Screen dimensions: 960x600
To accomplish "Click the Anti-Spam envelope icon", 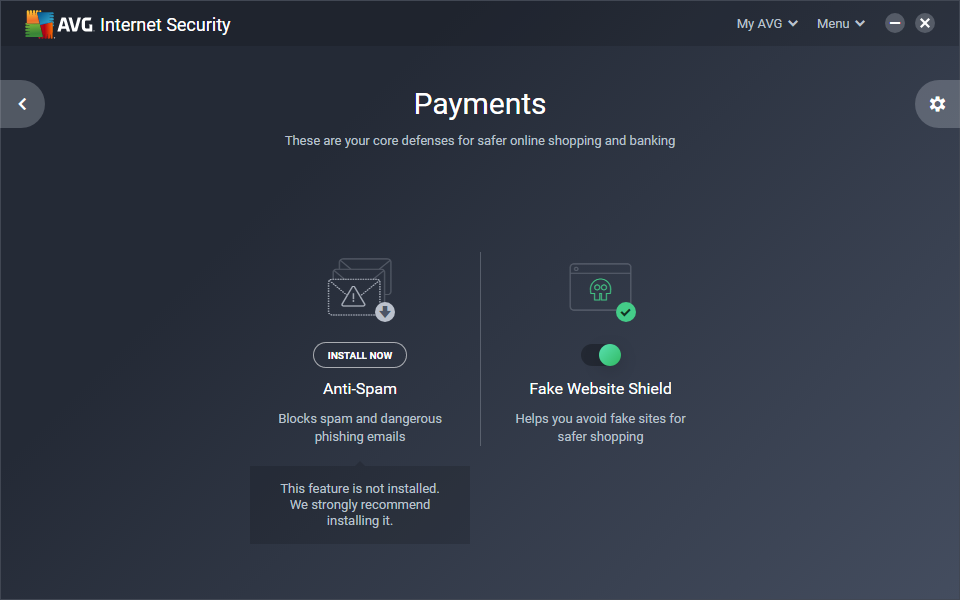I will [x=361, y=289].
